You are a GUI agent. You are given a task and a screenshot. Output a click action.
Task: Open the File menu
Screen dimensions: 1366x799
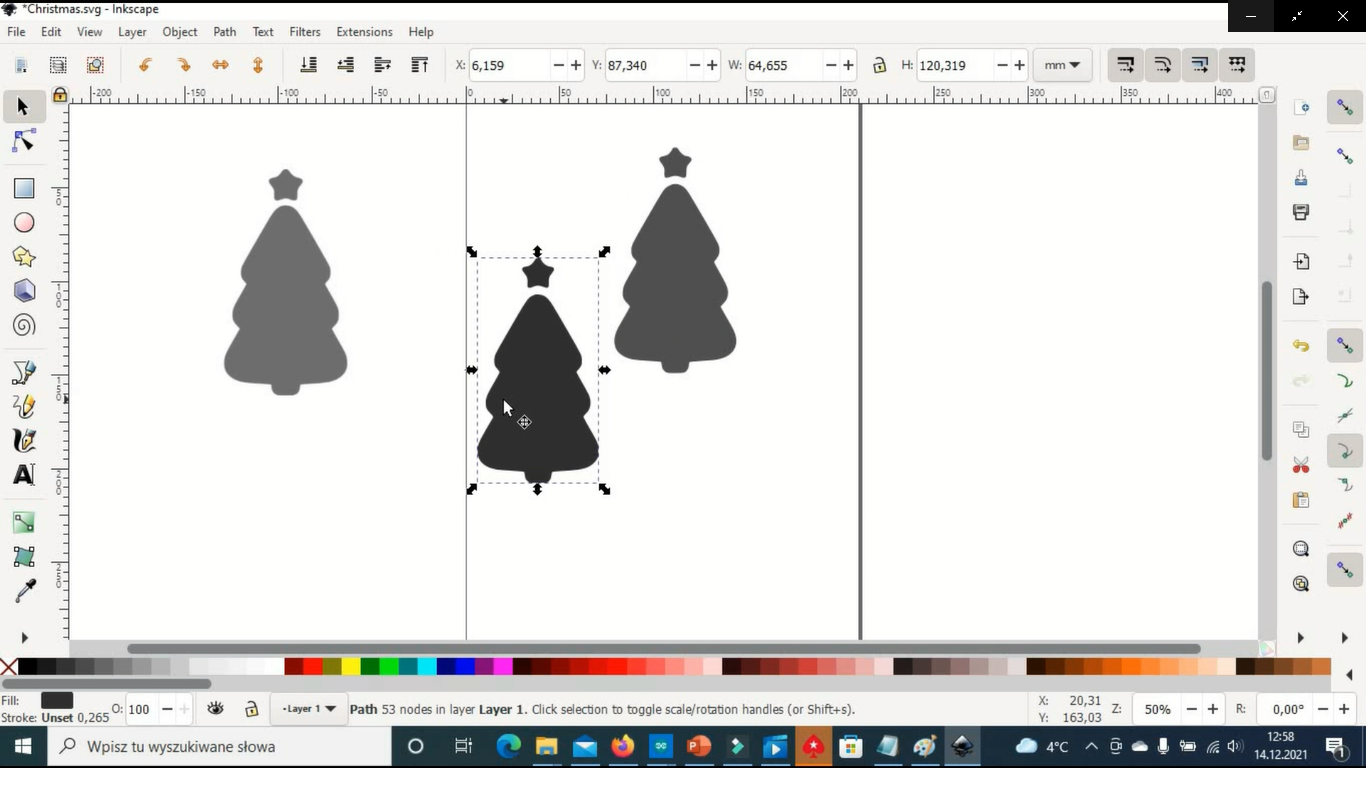[17, 32]
